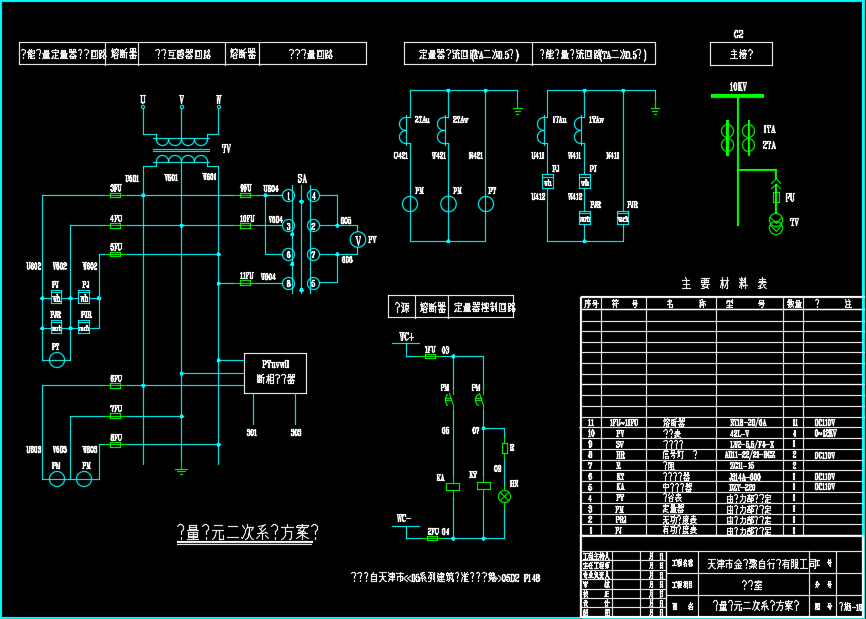Click the U phase terminal label
Viewport: 866px width, 619px height.
click(x=143, y=99)
